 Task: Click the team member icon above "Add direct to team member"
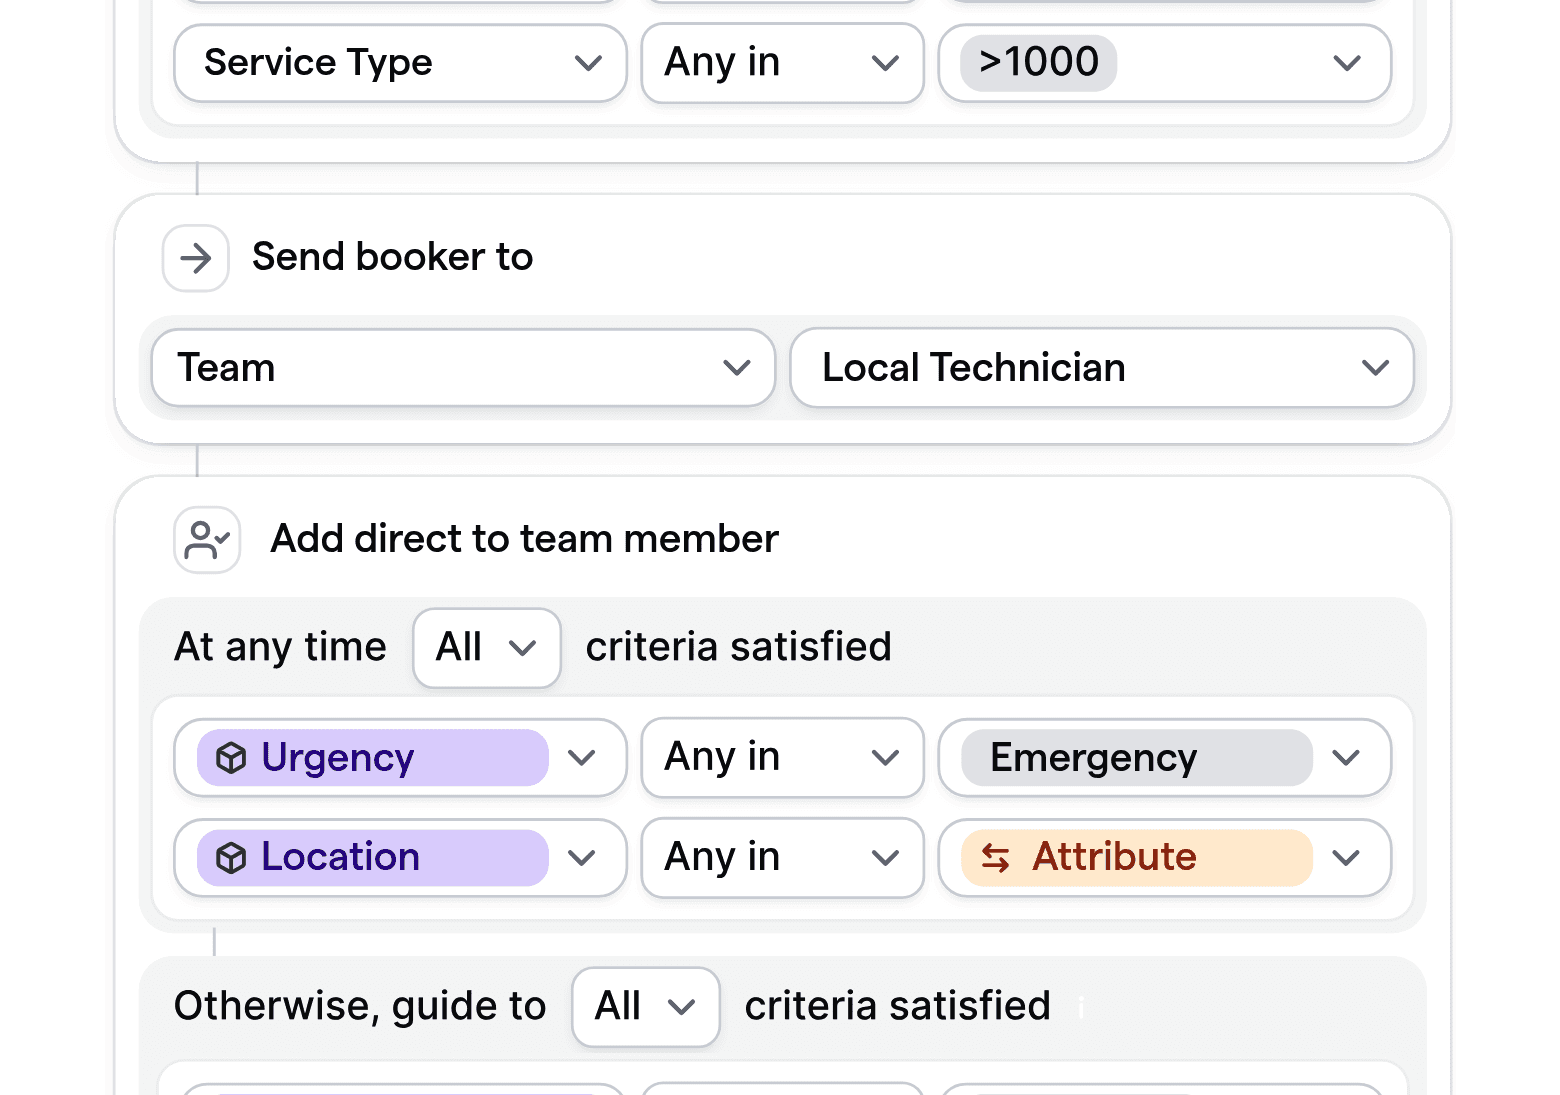(x=206, y=539)
